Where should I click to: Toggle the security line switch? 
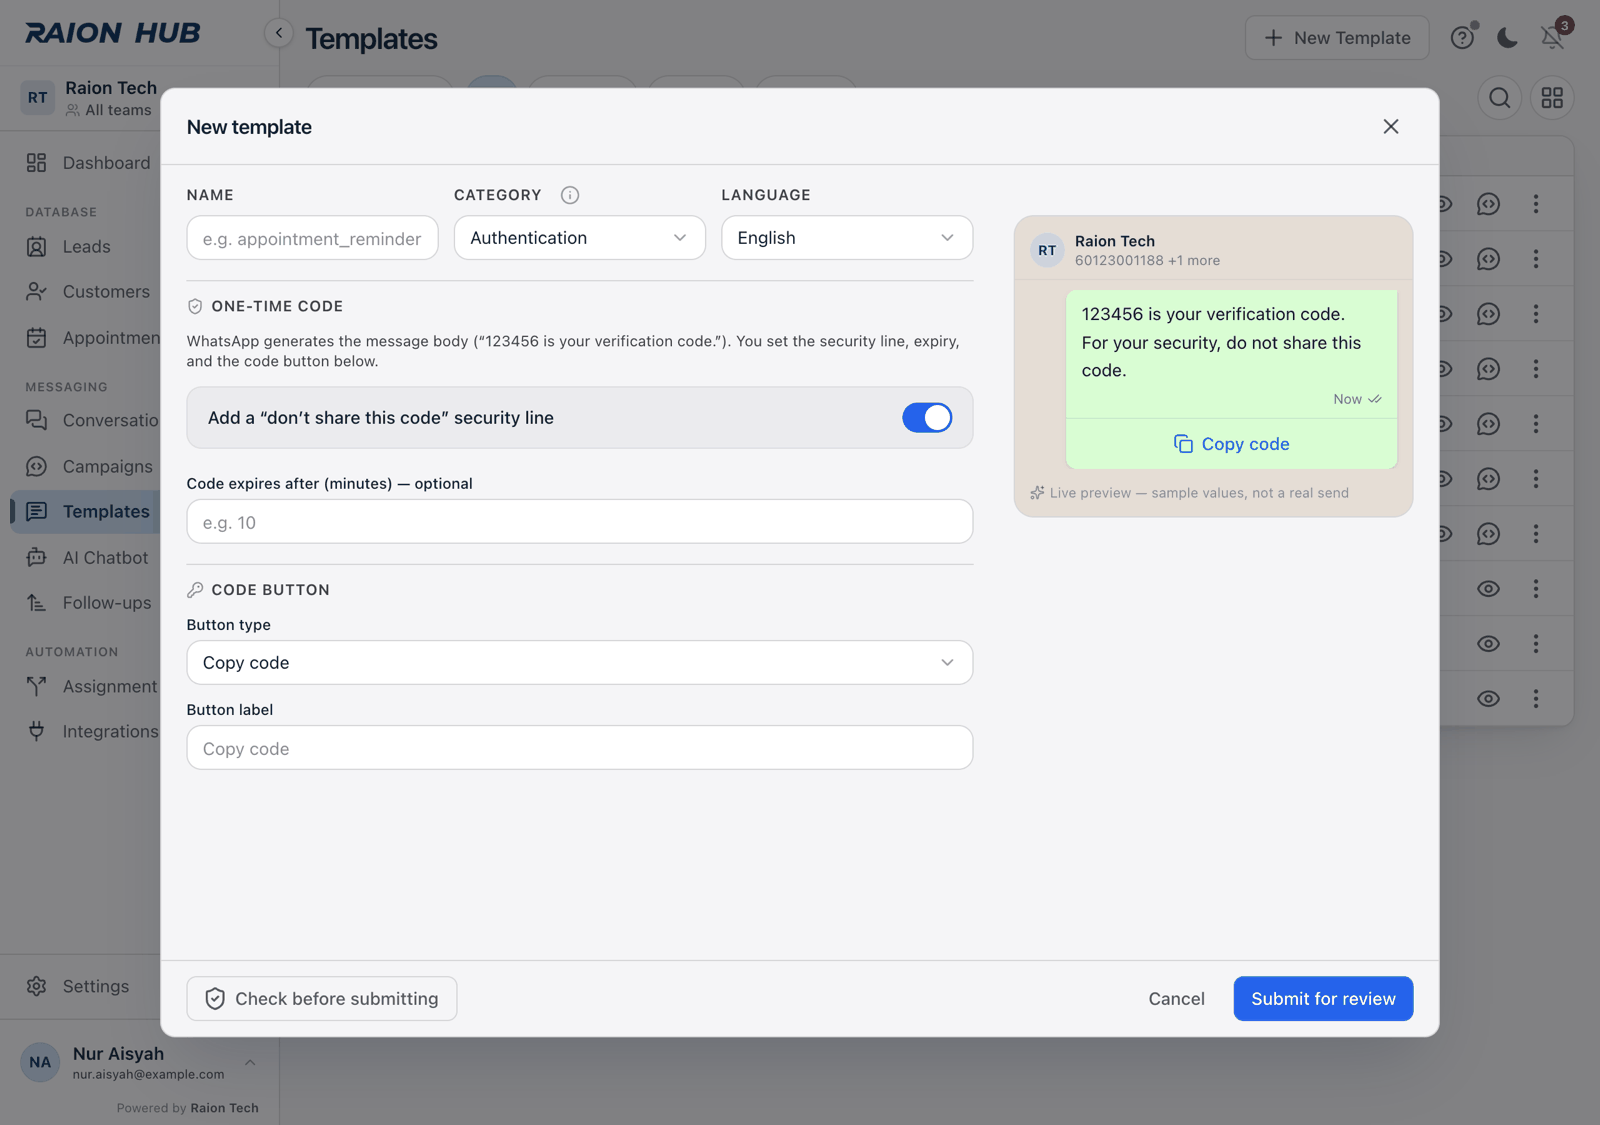click(x=927, y=418)
